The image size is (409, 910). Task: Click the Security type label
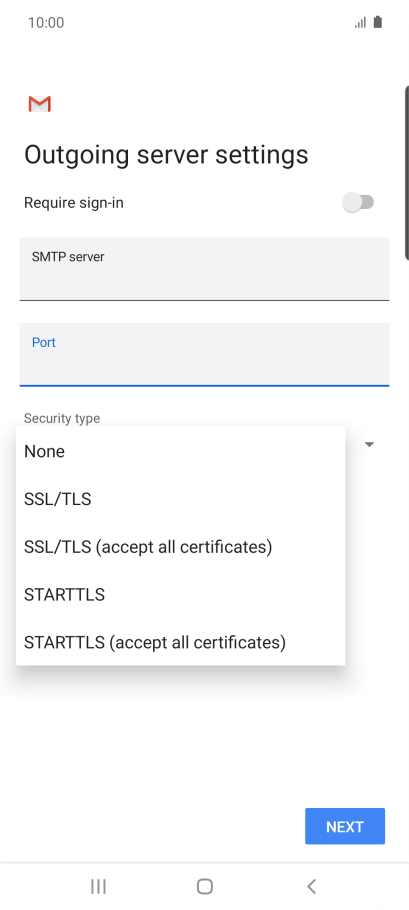pyautogui.click(x=61, y=418)
